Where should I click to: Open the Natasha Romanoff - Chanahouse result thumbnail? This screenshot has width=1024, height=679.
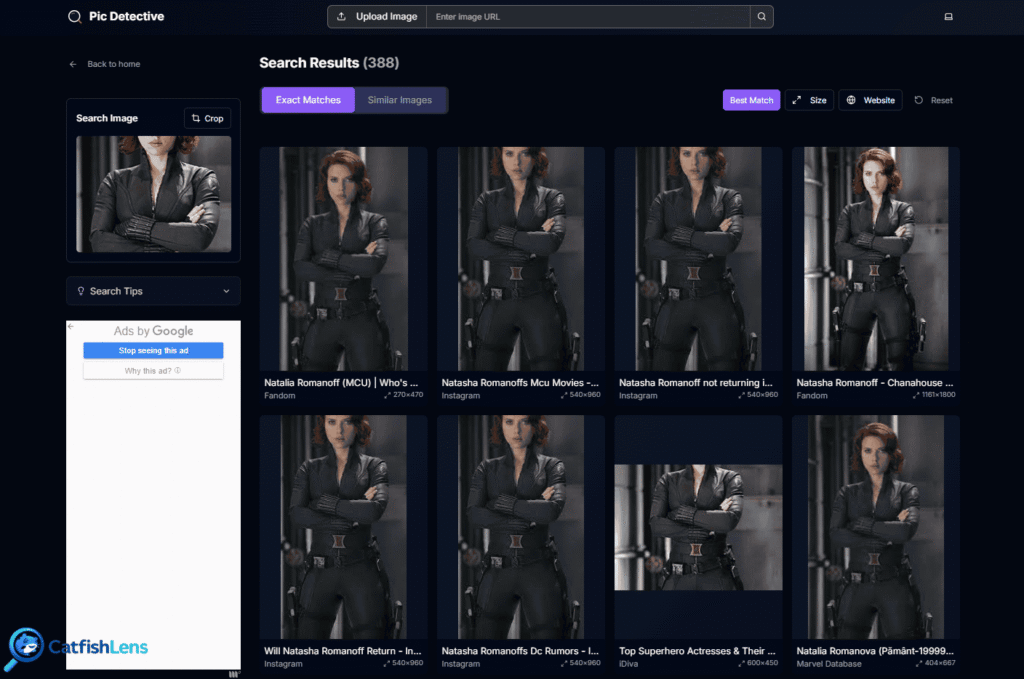[x=876, y=259]
